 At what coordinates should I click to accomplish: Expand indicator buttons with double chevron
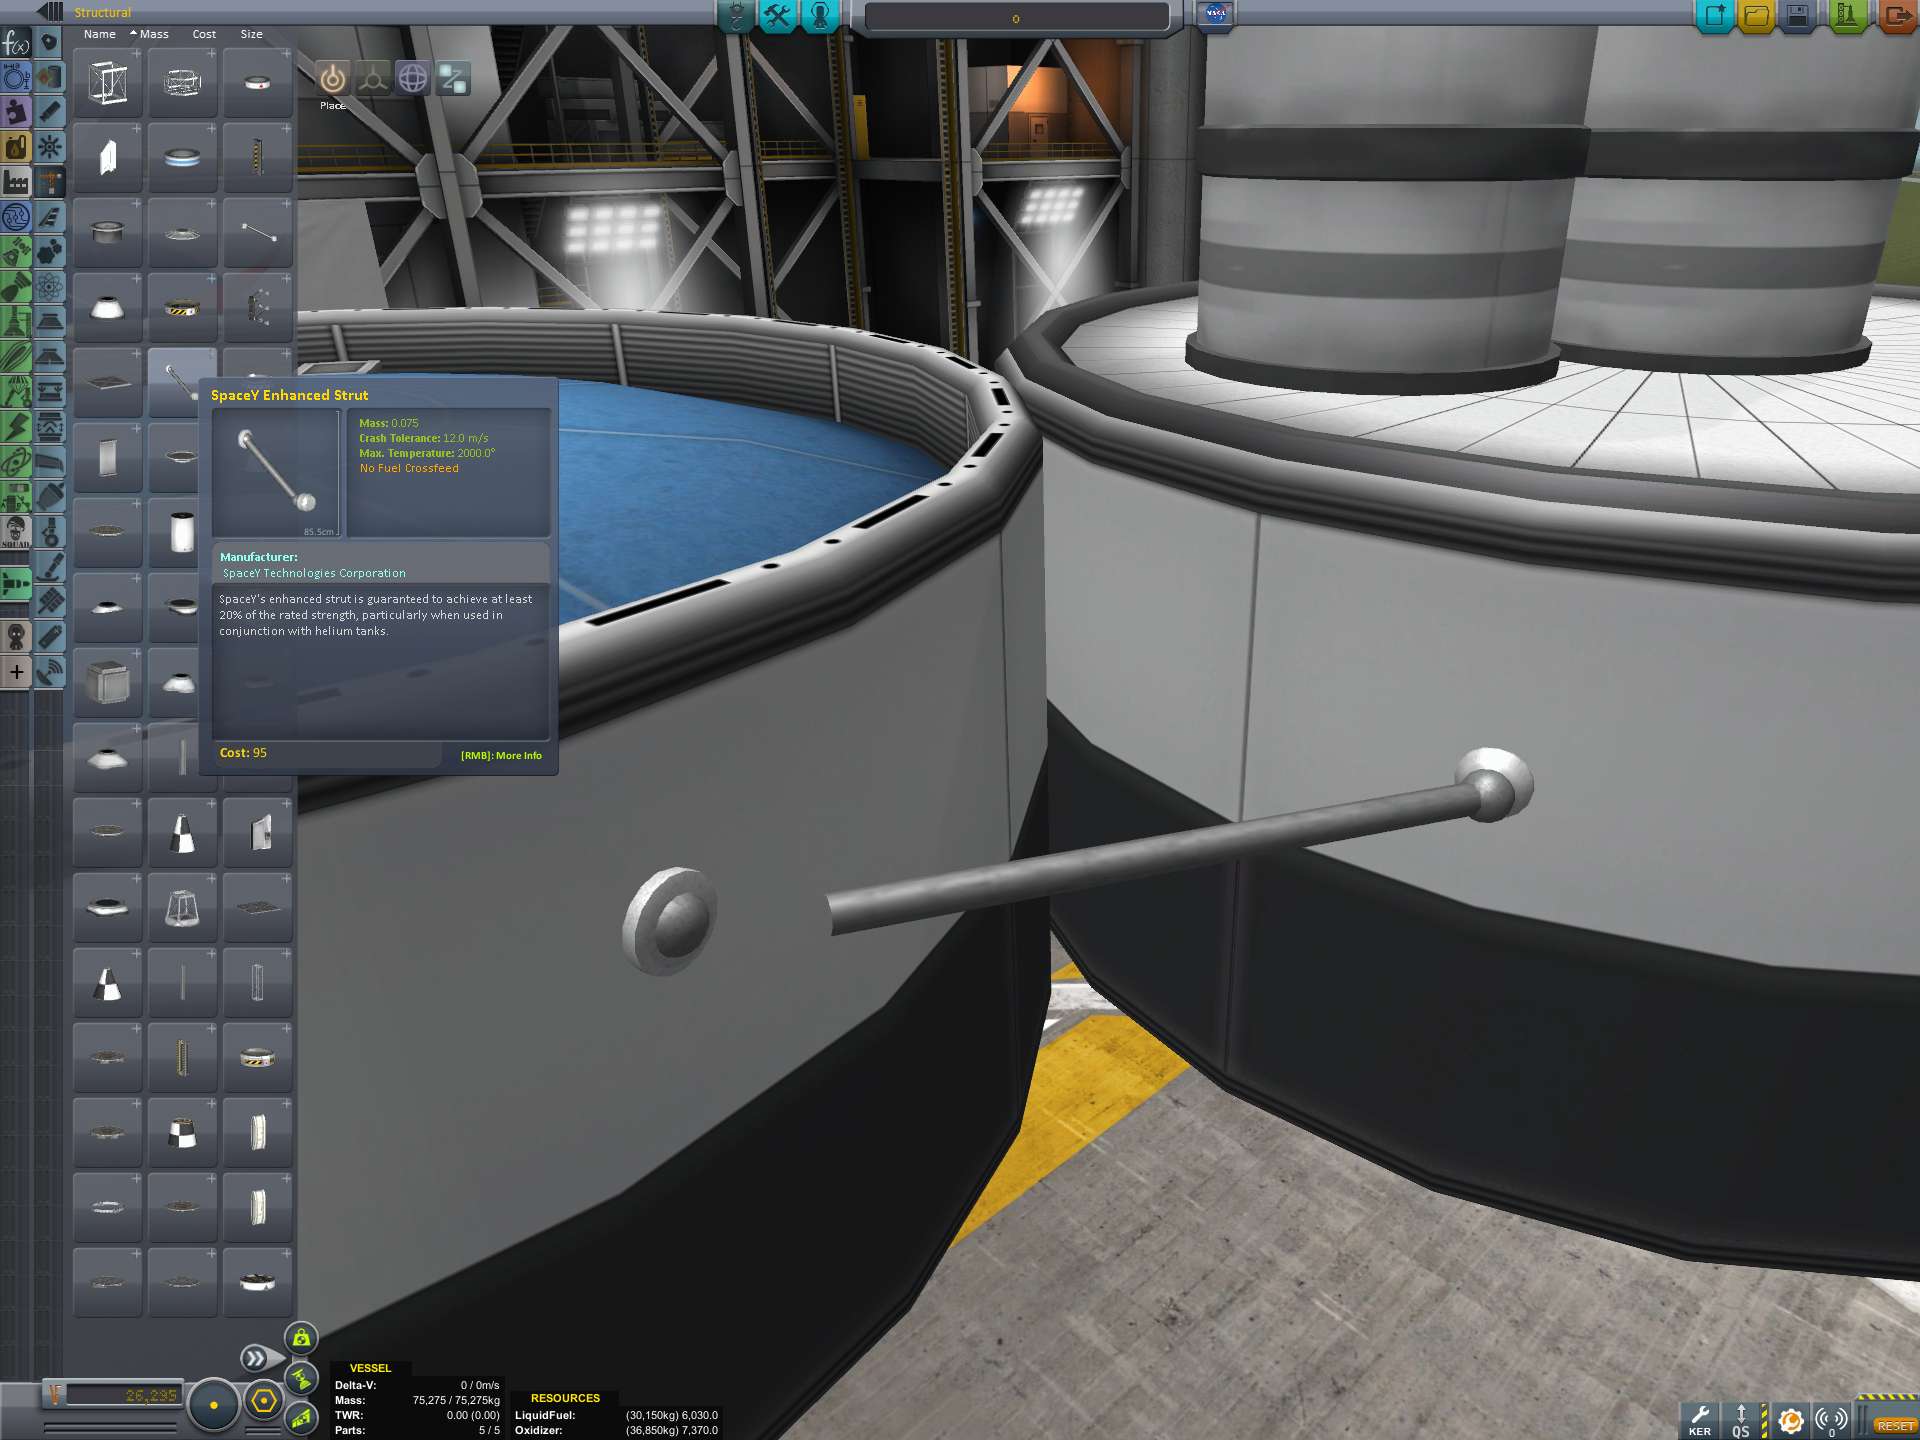254,1357
